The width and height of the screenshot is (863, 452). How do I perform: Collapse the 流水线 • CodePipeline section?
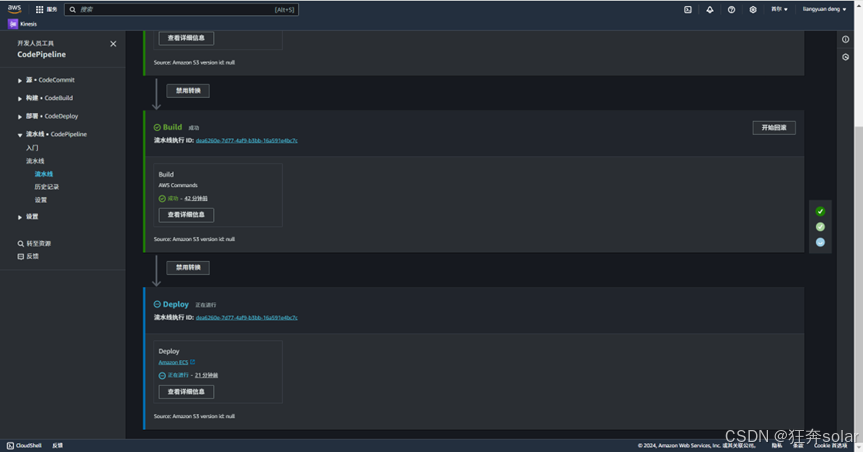click(20, 135)
